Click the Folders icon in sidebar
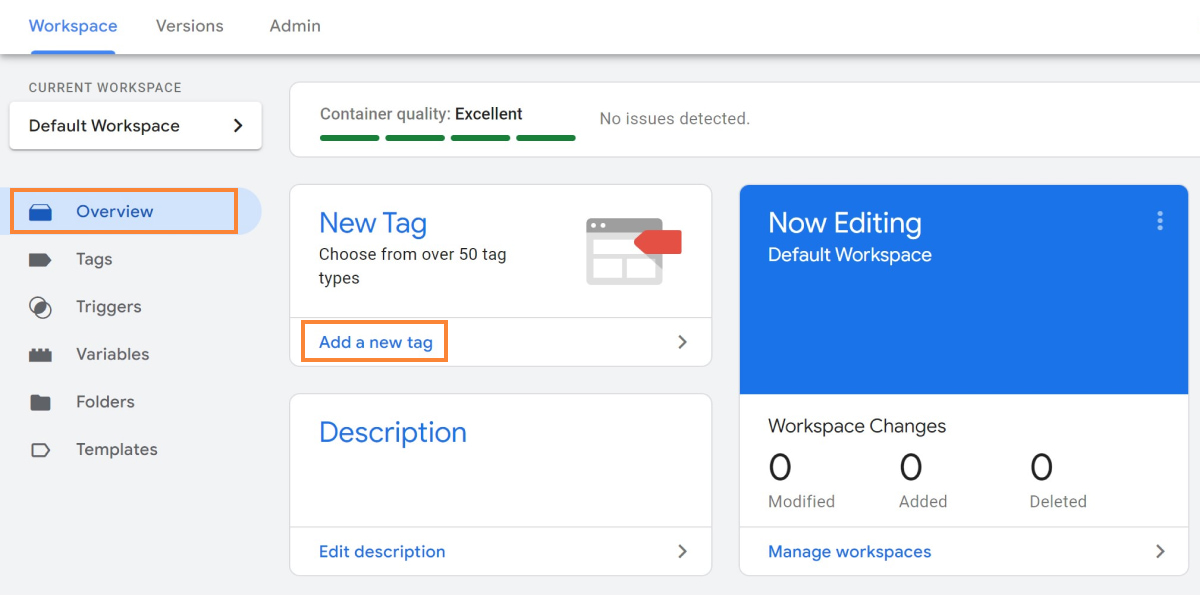The width and height of the screenshot is (1200, 596). pyautogui.click(x=40, y=403)
